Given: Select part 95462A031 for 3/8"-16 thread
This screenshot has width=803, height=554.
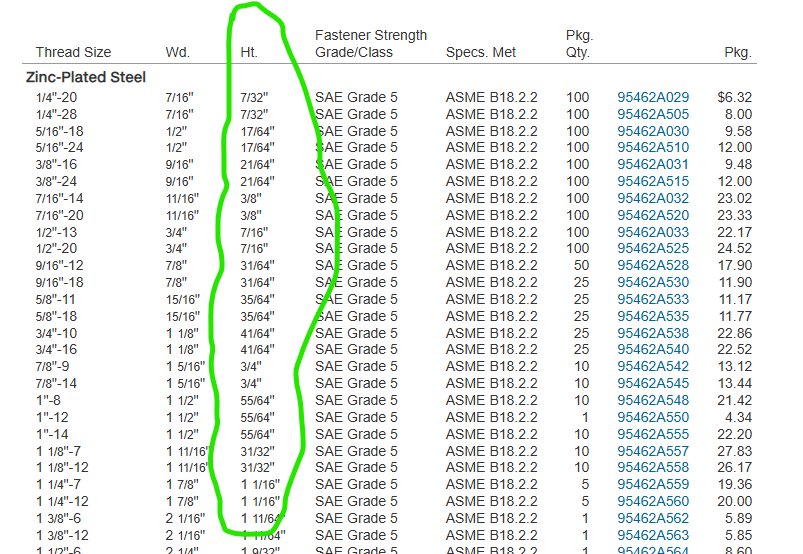Looking at the screenshot, I should (x=653, y=164).
